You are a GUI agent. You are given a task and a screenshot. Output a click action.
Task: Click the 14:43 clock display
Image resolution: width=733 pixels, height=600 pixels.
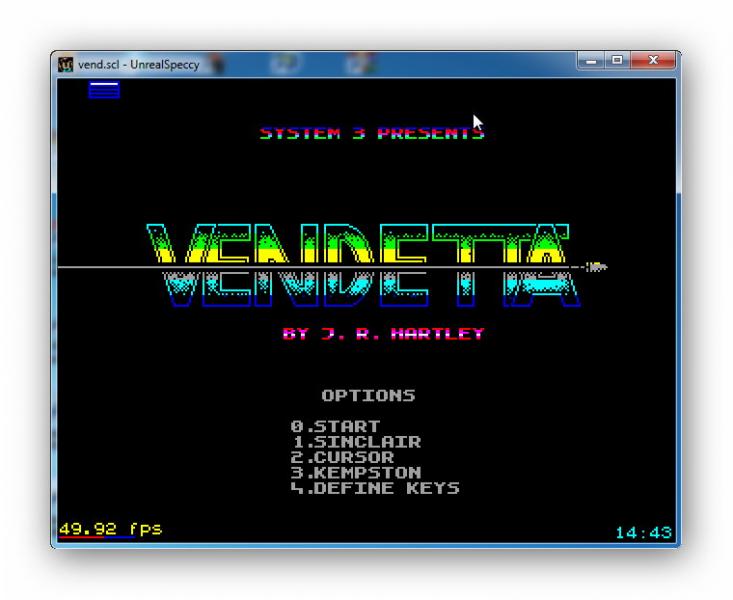coord(642,533)
